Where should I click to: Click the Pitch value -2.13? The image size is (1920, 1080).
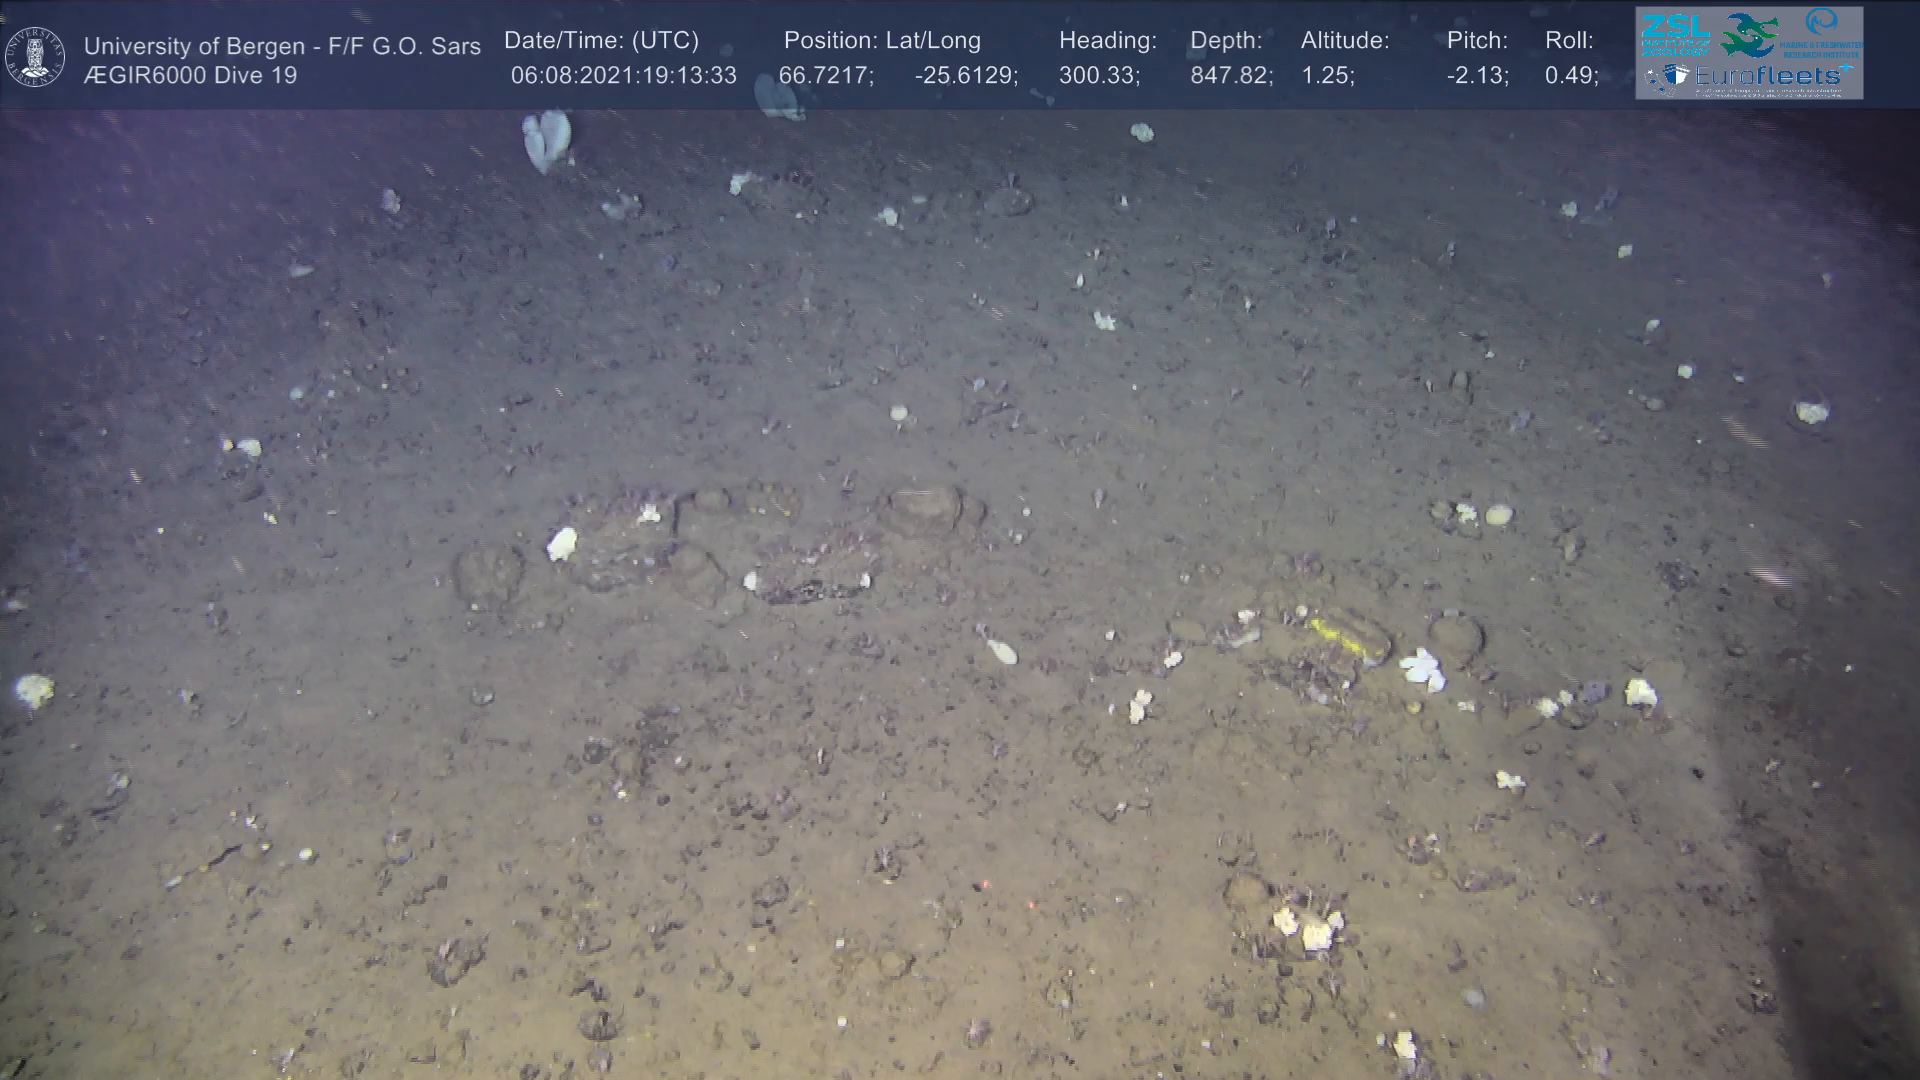coord(1477,76)
